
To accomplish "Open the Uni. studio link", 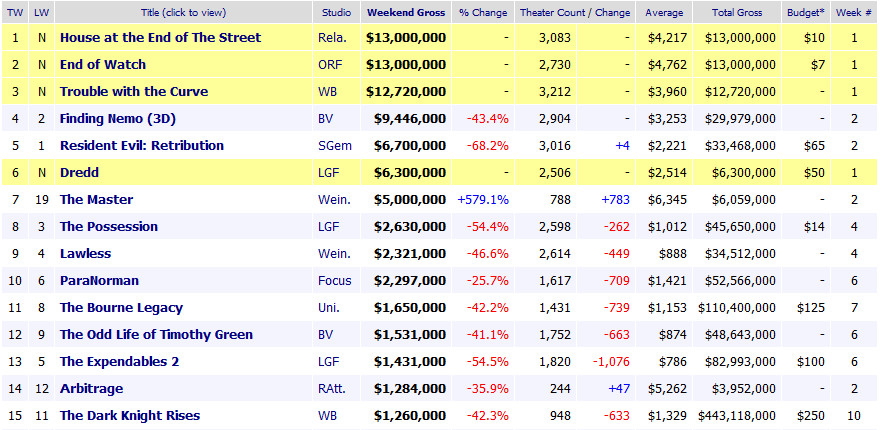I will coord(329,308).
